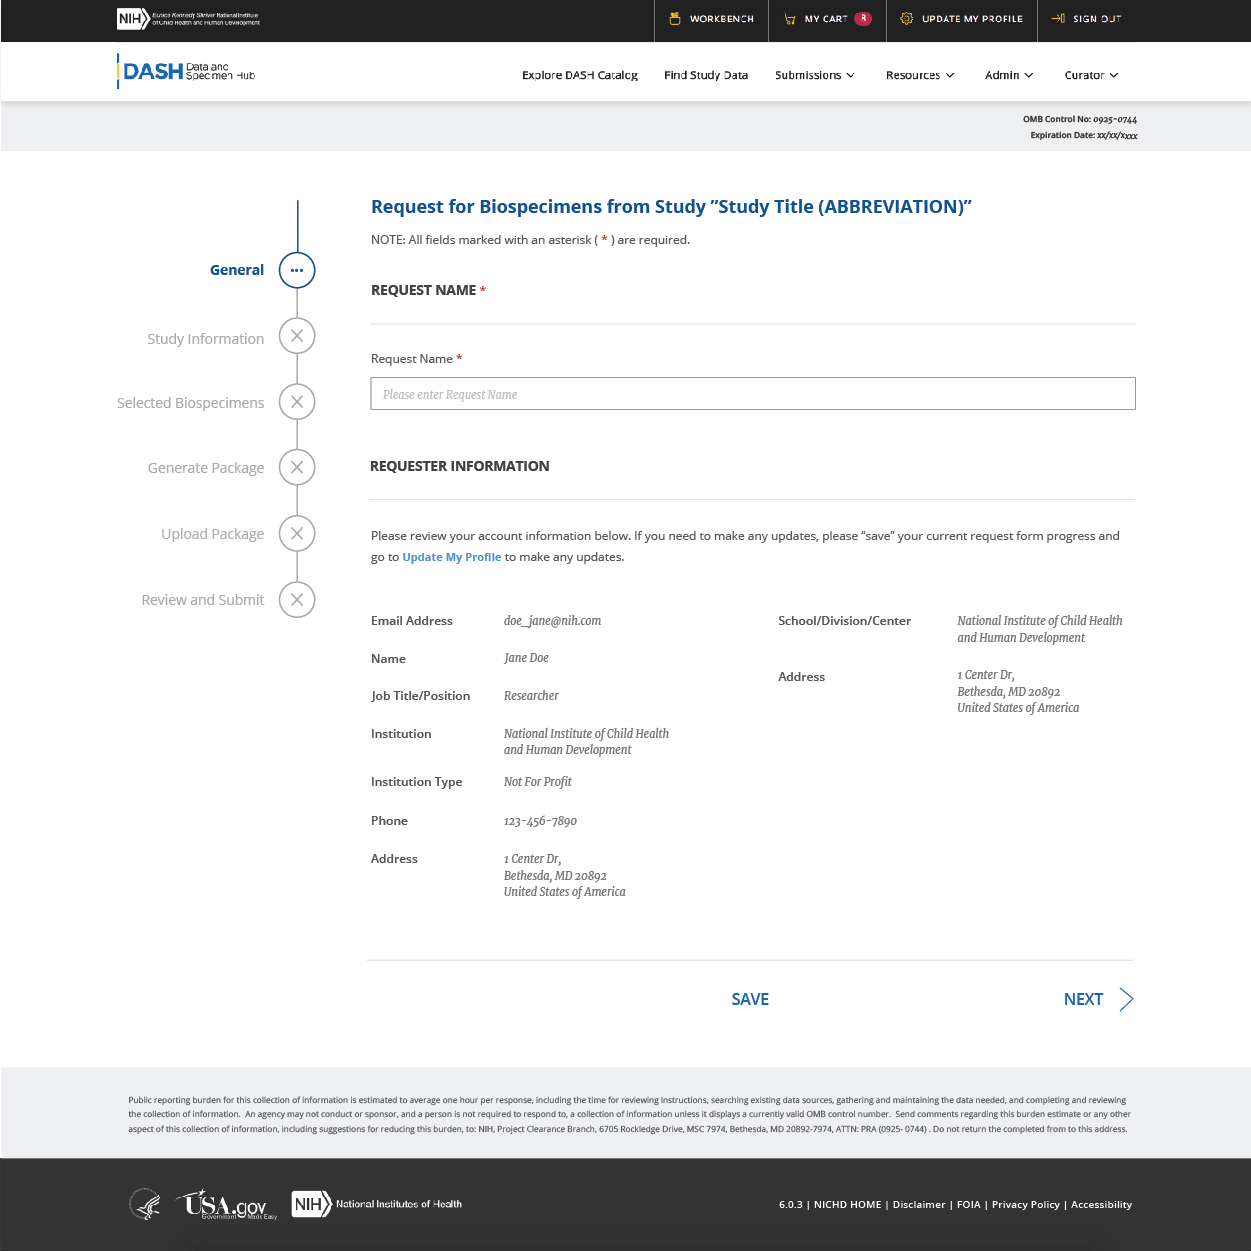1251x1251 pixels.
Task: Click the USA.gov logo in the footer
Action: [226, 1204]
